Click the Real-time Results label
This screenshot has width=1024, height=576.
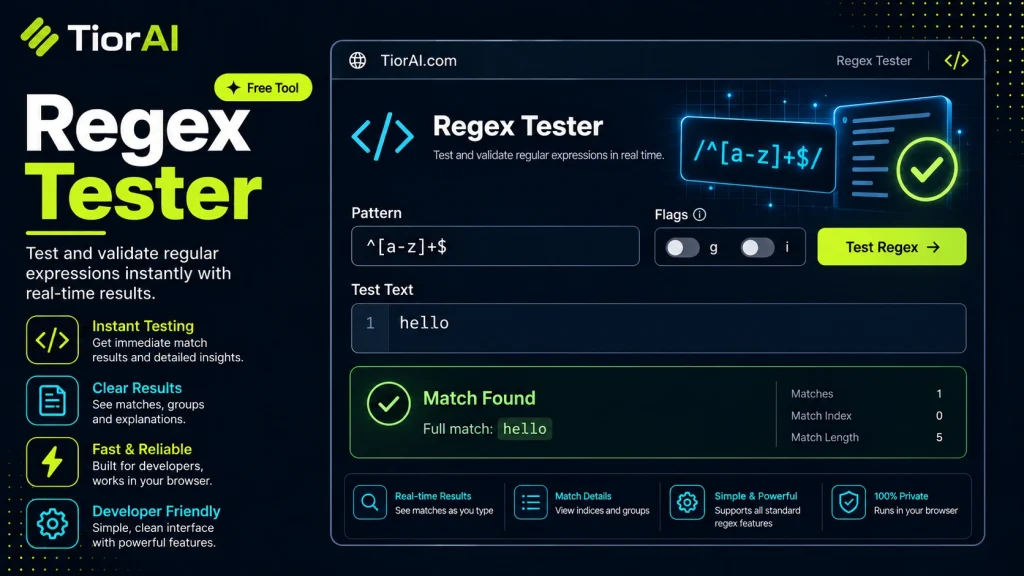pyautogui.click(x=433, y=496)
